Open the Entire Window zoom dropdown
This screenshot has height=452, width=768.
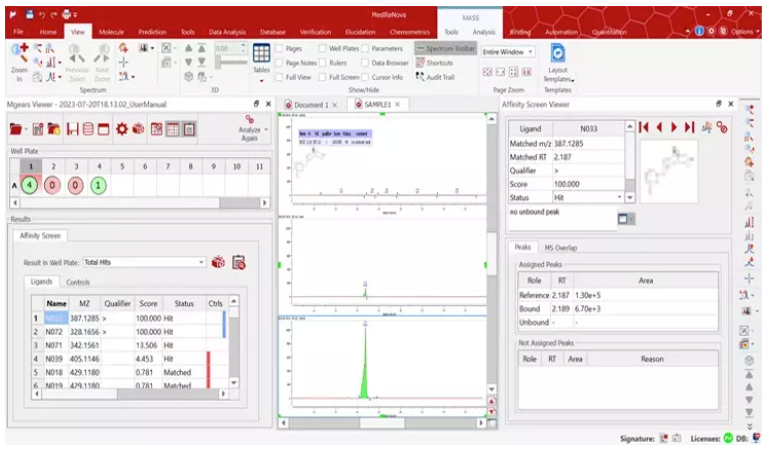[x=530, y=51]
